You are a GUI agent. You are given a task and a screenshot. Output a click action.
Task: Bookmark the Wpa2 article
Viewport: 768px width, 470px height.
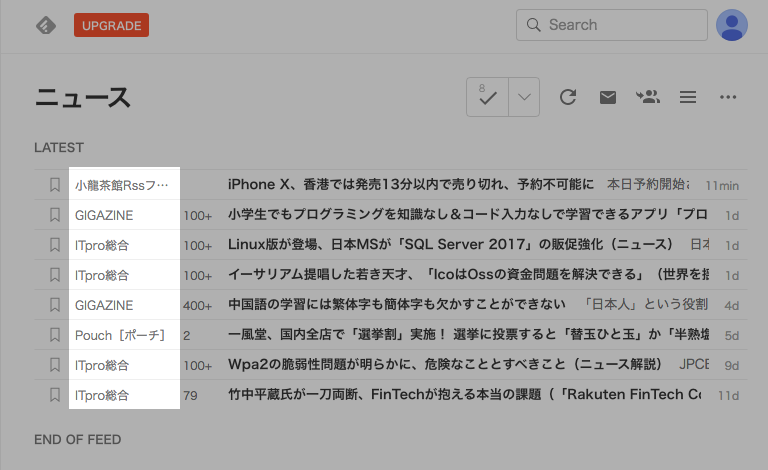click(55, 364)
